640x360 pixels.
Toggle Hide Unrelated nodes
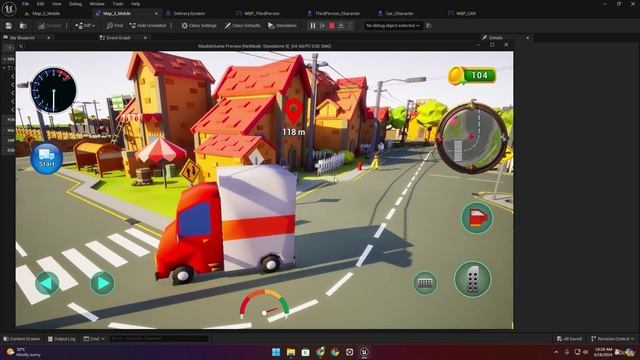pyautogui.click(x=147, y=26)
